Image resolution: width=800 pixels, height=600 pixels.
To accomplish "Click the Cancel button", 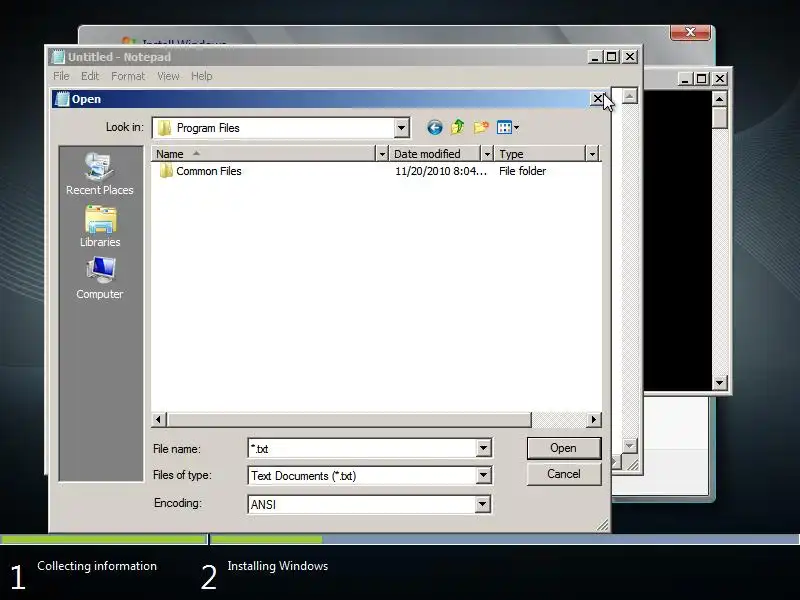I will pyautogui.click(x=564, y=474).
